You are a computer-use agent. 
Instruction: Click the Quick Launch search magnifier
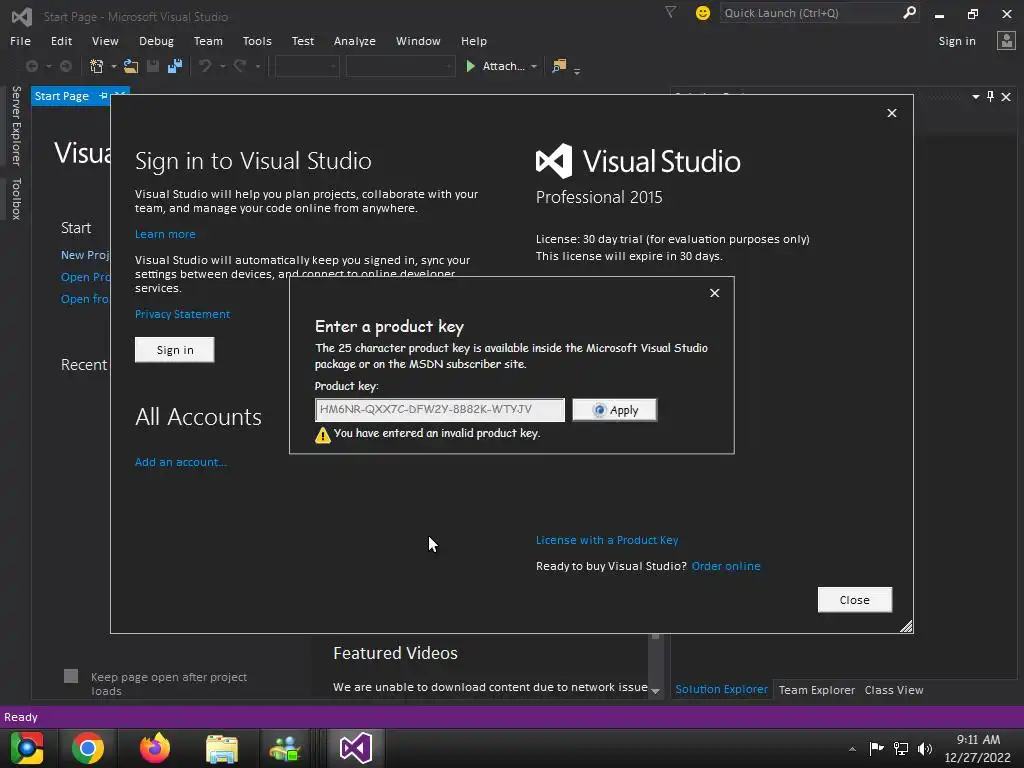[909, 12]
